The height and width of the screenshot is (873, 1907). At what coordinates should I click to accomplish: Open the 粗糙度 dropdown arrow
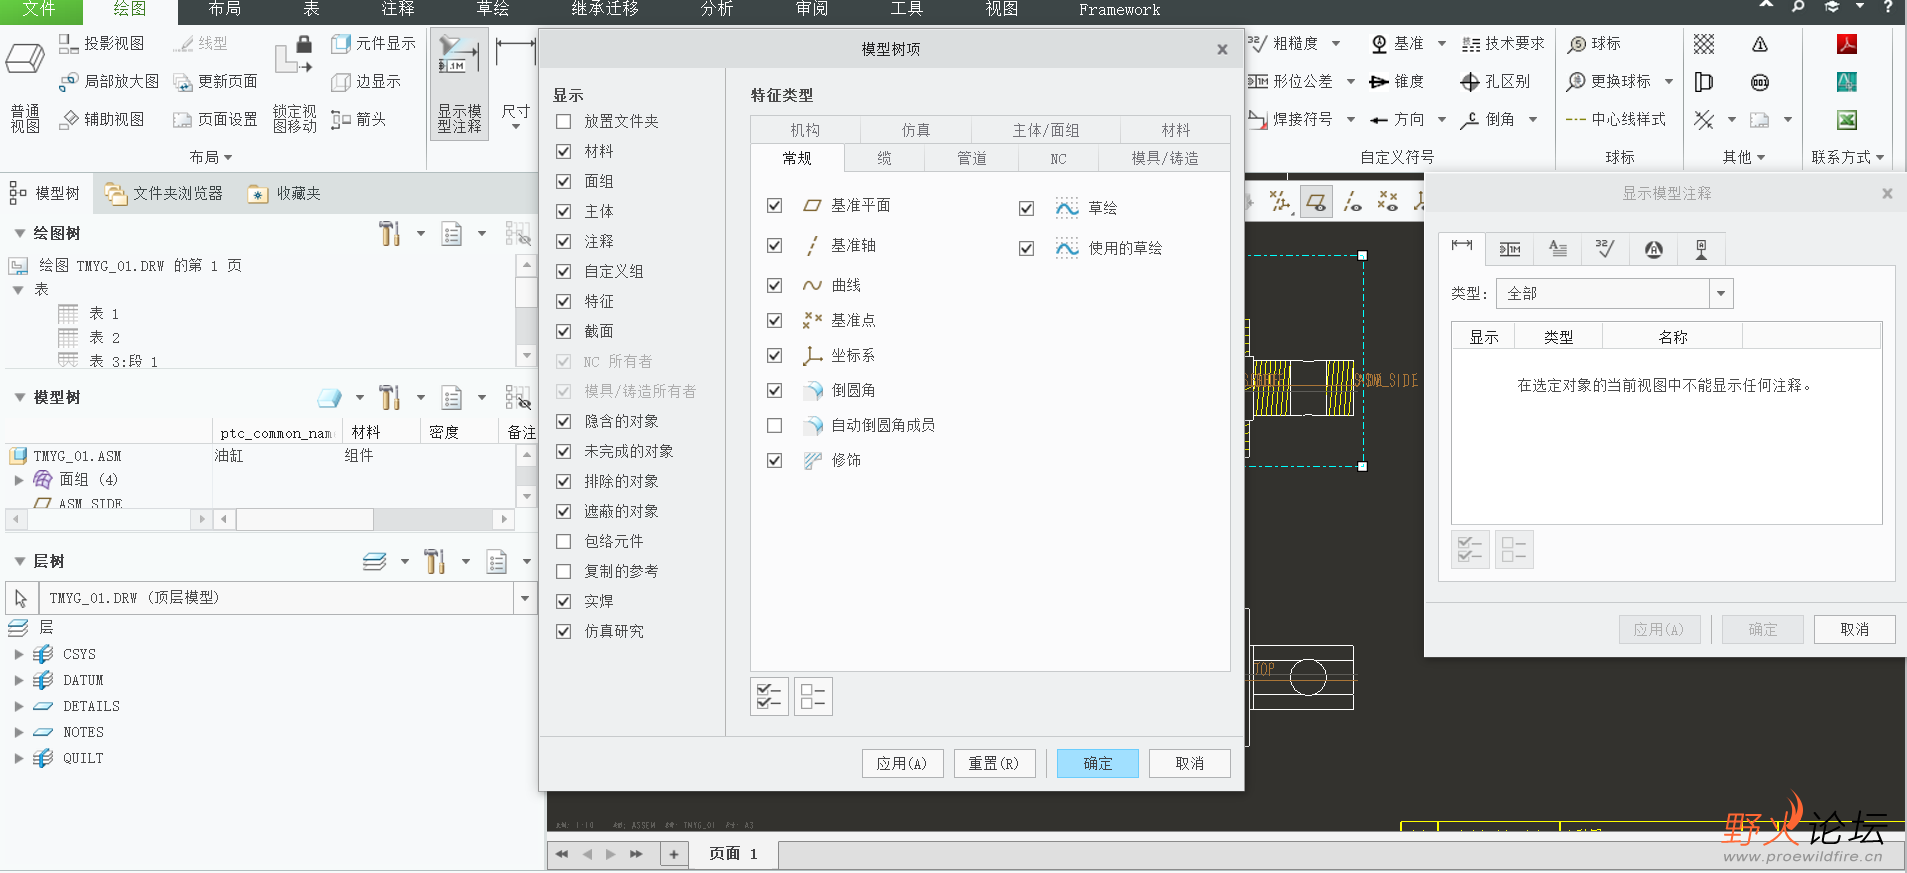pos(1336,44)
